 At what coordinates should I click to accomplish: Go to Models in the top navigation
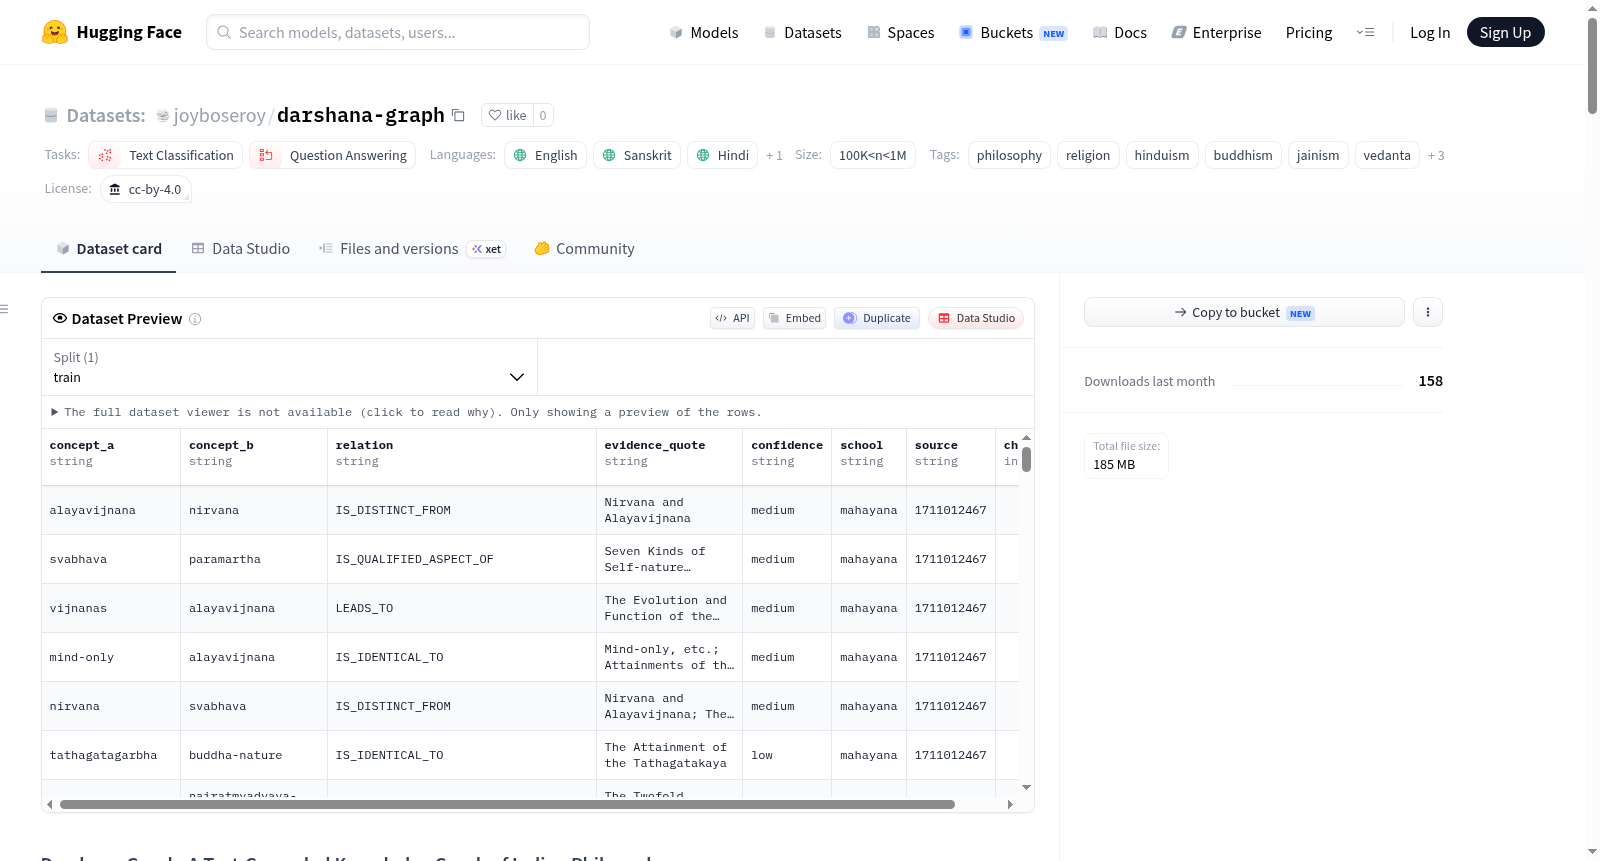tap(703, 32)
